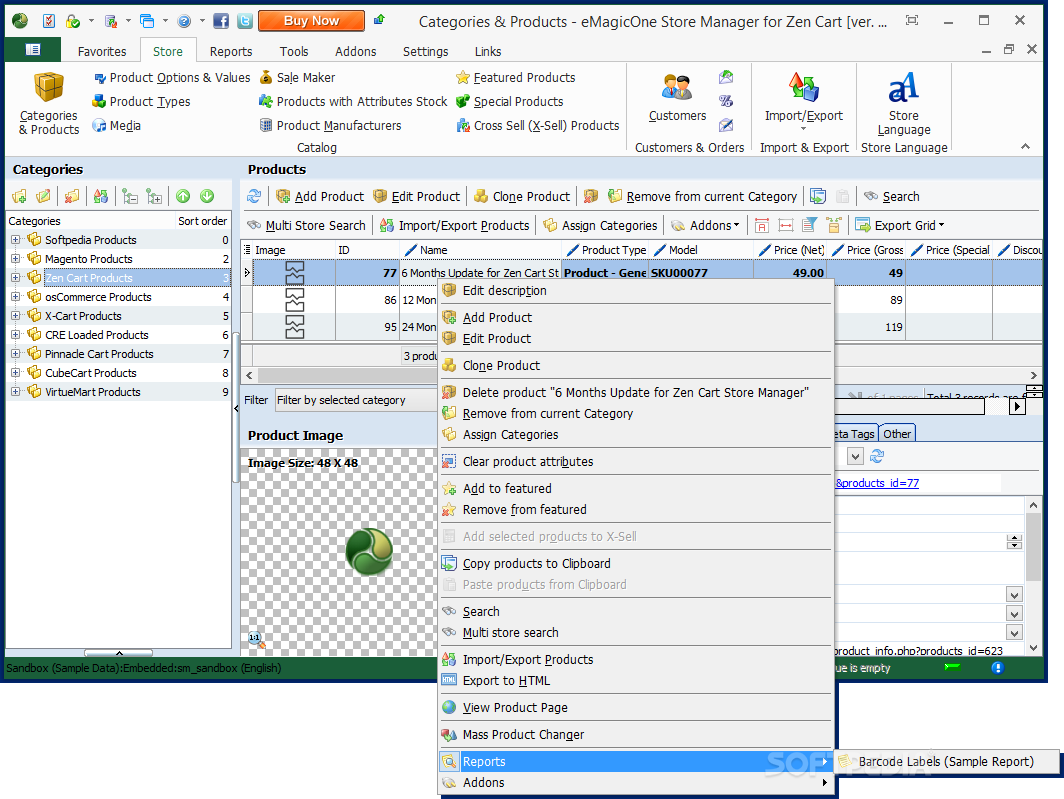The image size is (1064, 799).
Task: Sort grid by Price (Net) column
Action: pos(791,250)
